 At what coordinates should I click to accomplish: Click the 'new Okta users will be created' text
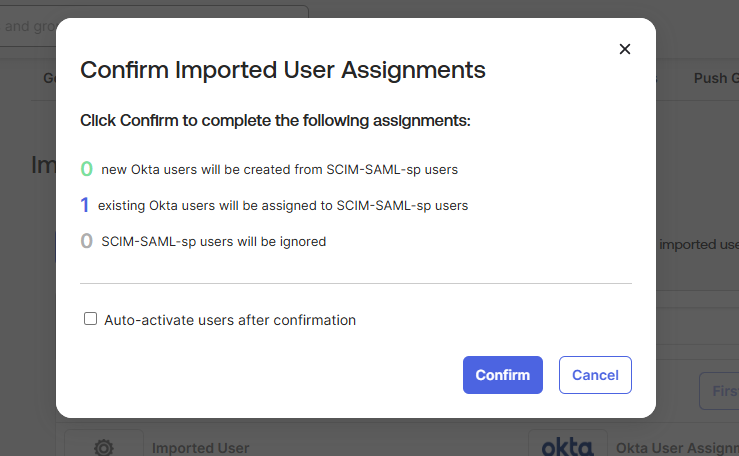(x=279, y=170)
